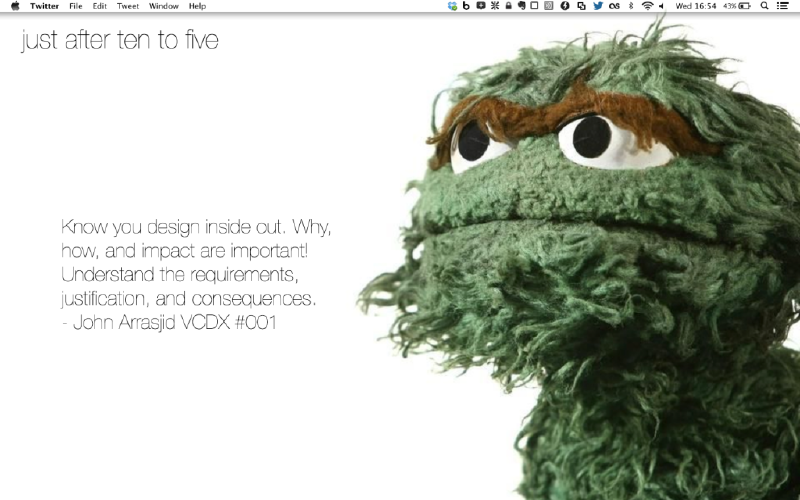This screenshot has height=500, width=800.
Task: Click the 'just after ten to five' text
Action: (120, 40)
